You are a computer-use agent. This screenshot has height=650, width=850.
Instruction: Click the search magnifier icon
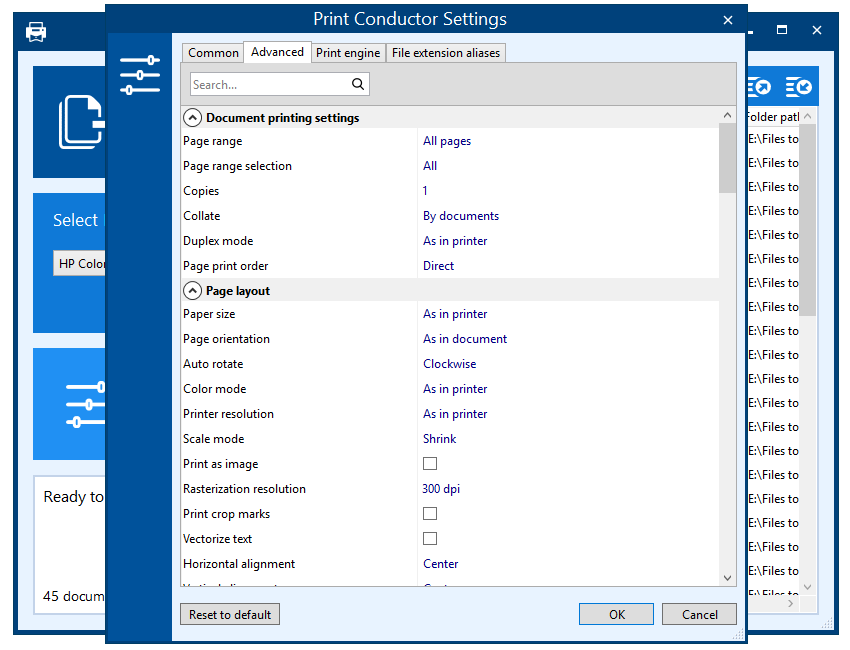[358, 84]
